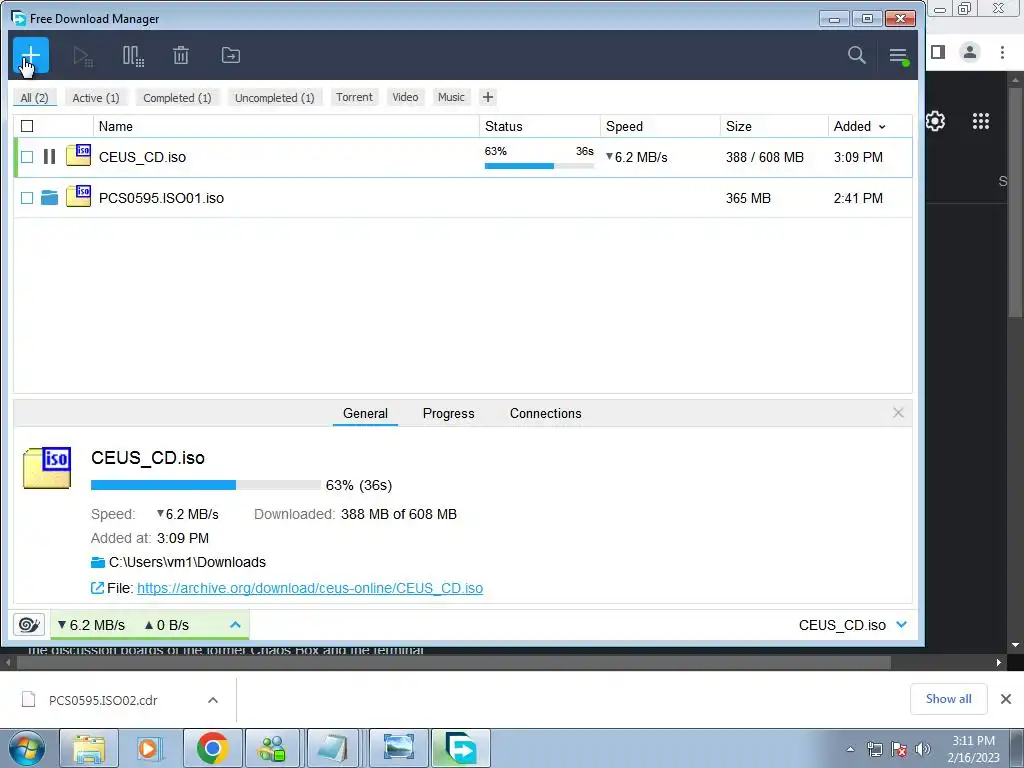Open Windows Explorer from taskbar

[x=89, y=748]
